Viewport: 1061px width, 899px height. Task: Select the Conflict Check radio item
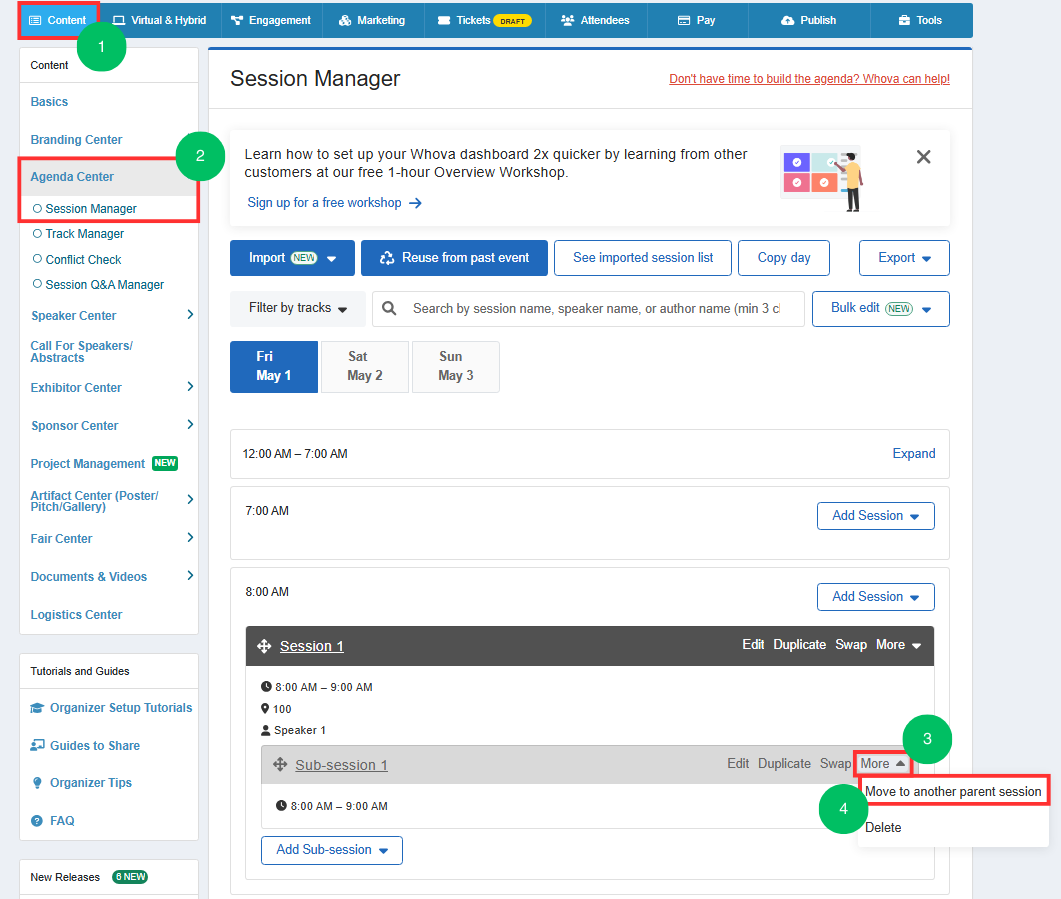tap(77, 259)
